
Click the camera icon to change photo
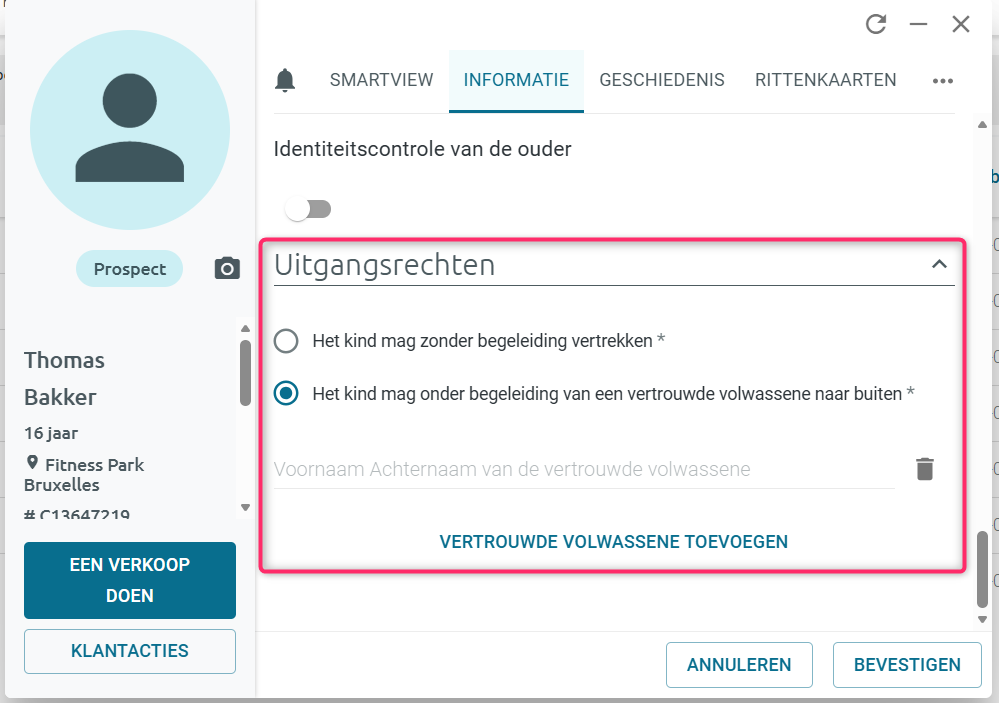227,268
